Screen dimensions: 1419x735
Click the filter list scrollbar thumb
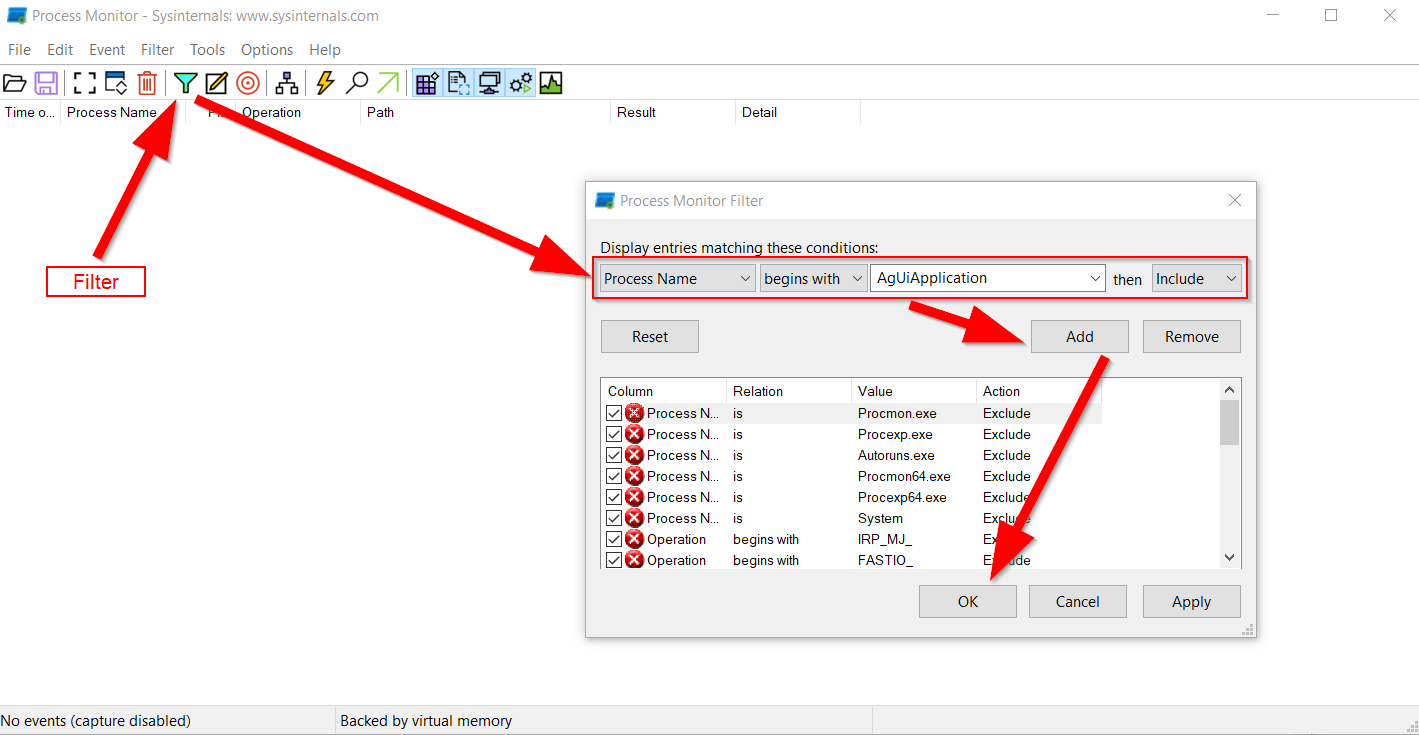(x=1230, y=422)
